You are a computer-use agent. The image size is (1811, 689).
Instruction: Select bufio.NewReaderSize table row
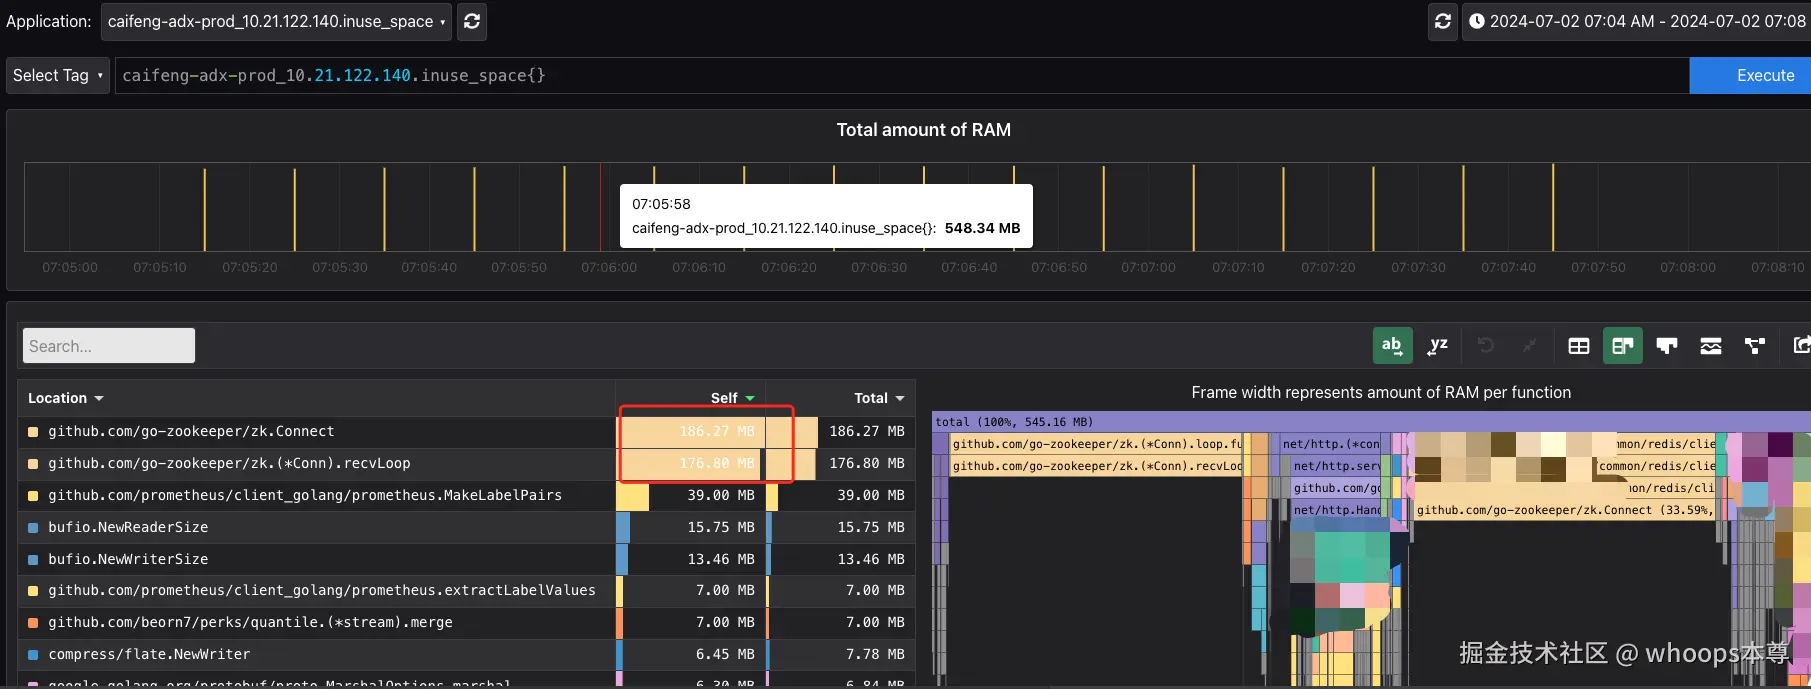click(x=466, y=528)
